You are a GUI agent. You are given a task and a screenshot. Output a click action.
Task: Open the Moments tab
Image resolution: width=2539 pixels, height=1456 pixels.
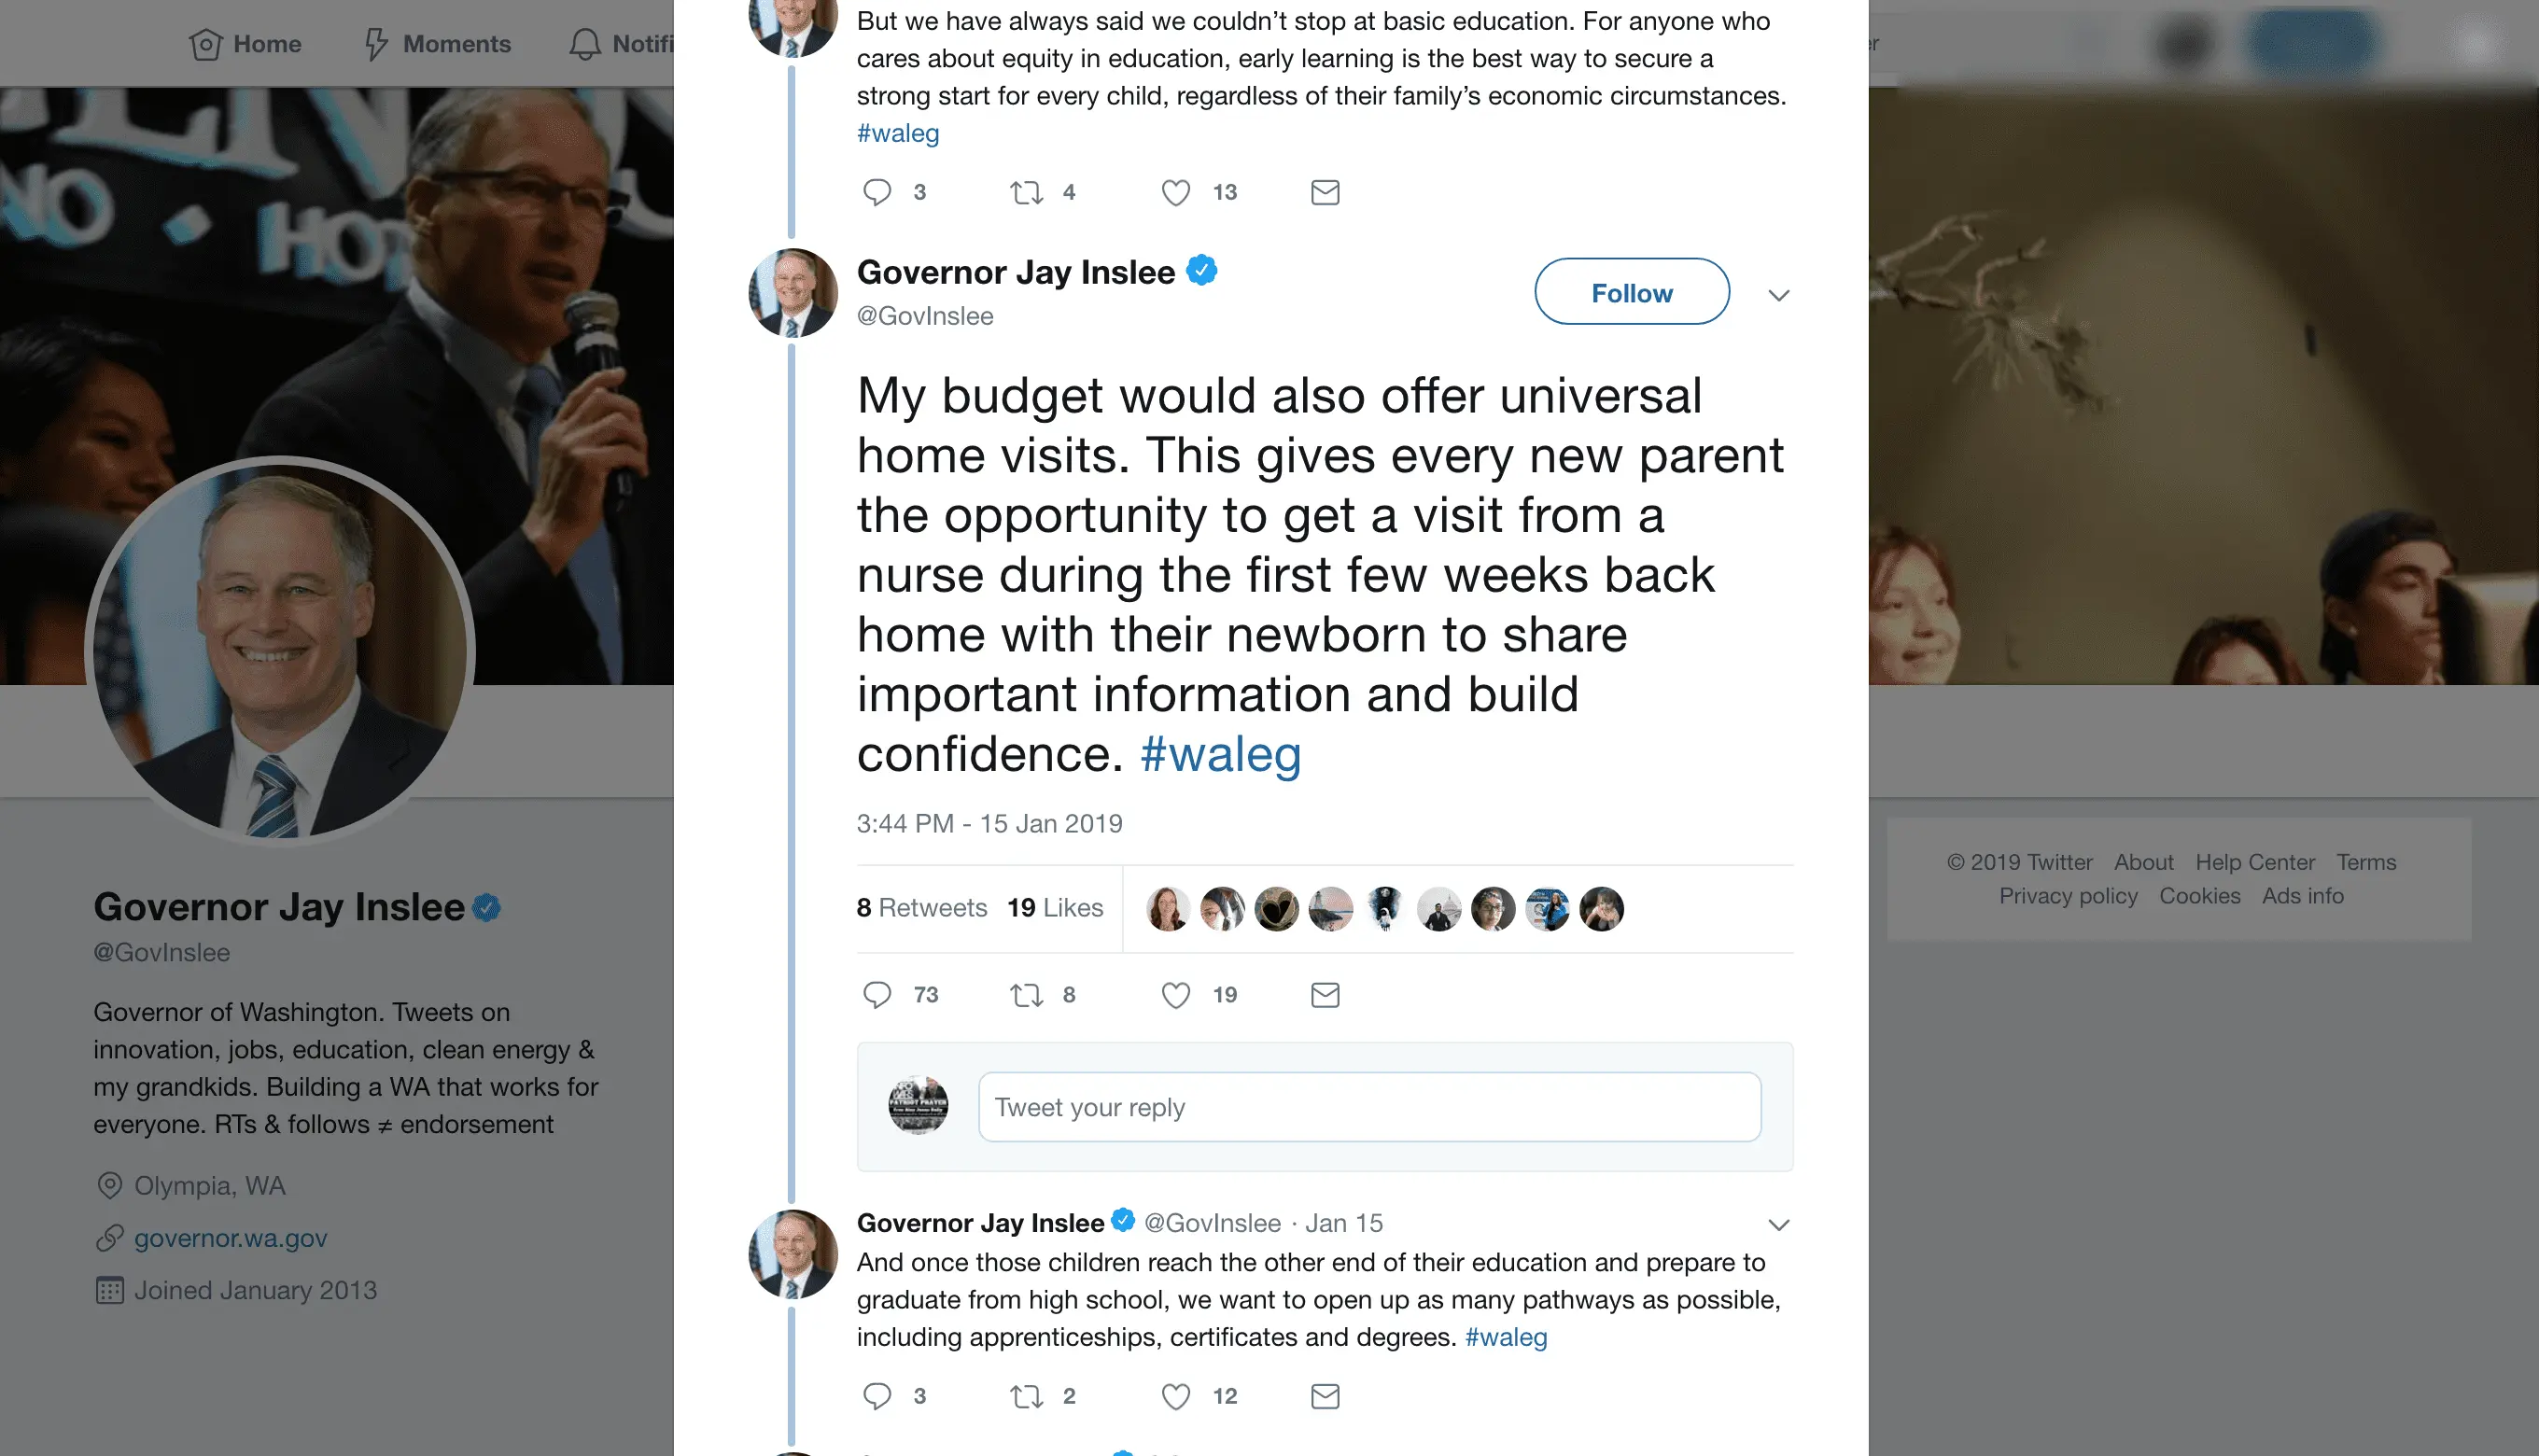[438, 44]
